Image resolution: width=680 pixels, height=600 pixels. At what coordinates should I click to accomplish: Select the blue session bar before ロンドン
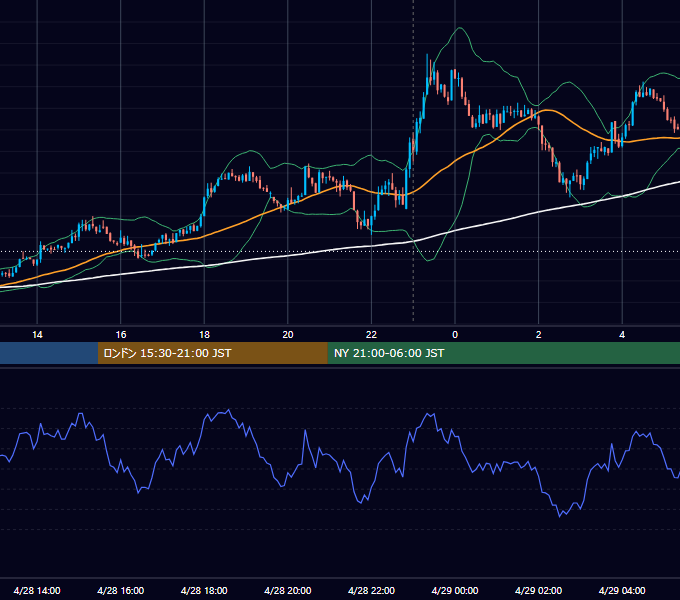(49, 353)
